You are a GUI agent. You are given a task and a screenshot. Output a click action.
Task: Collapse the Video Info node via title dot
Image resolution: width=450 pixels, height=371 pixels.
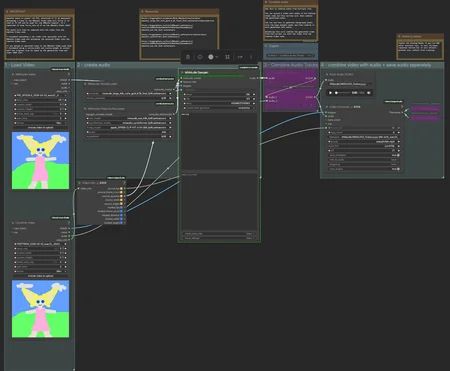tap(79, 183)
